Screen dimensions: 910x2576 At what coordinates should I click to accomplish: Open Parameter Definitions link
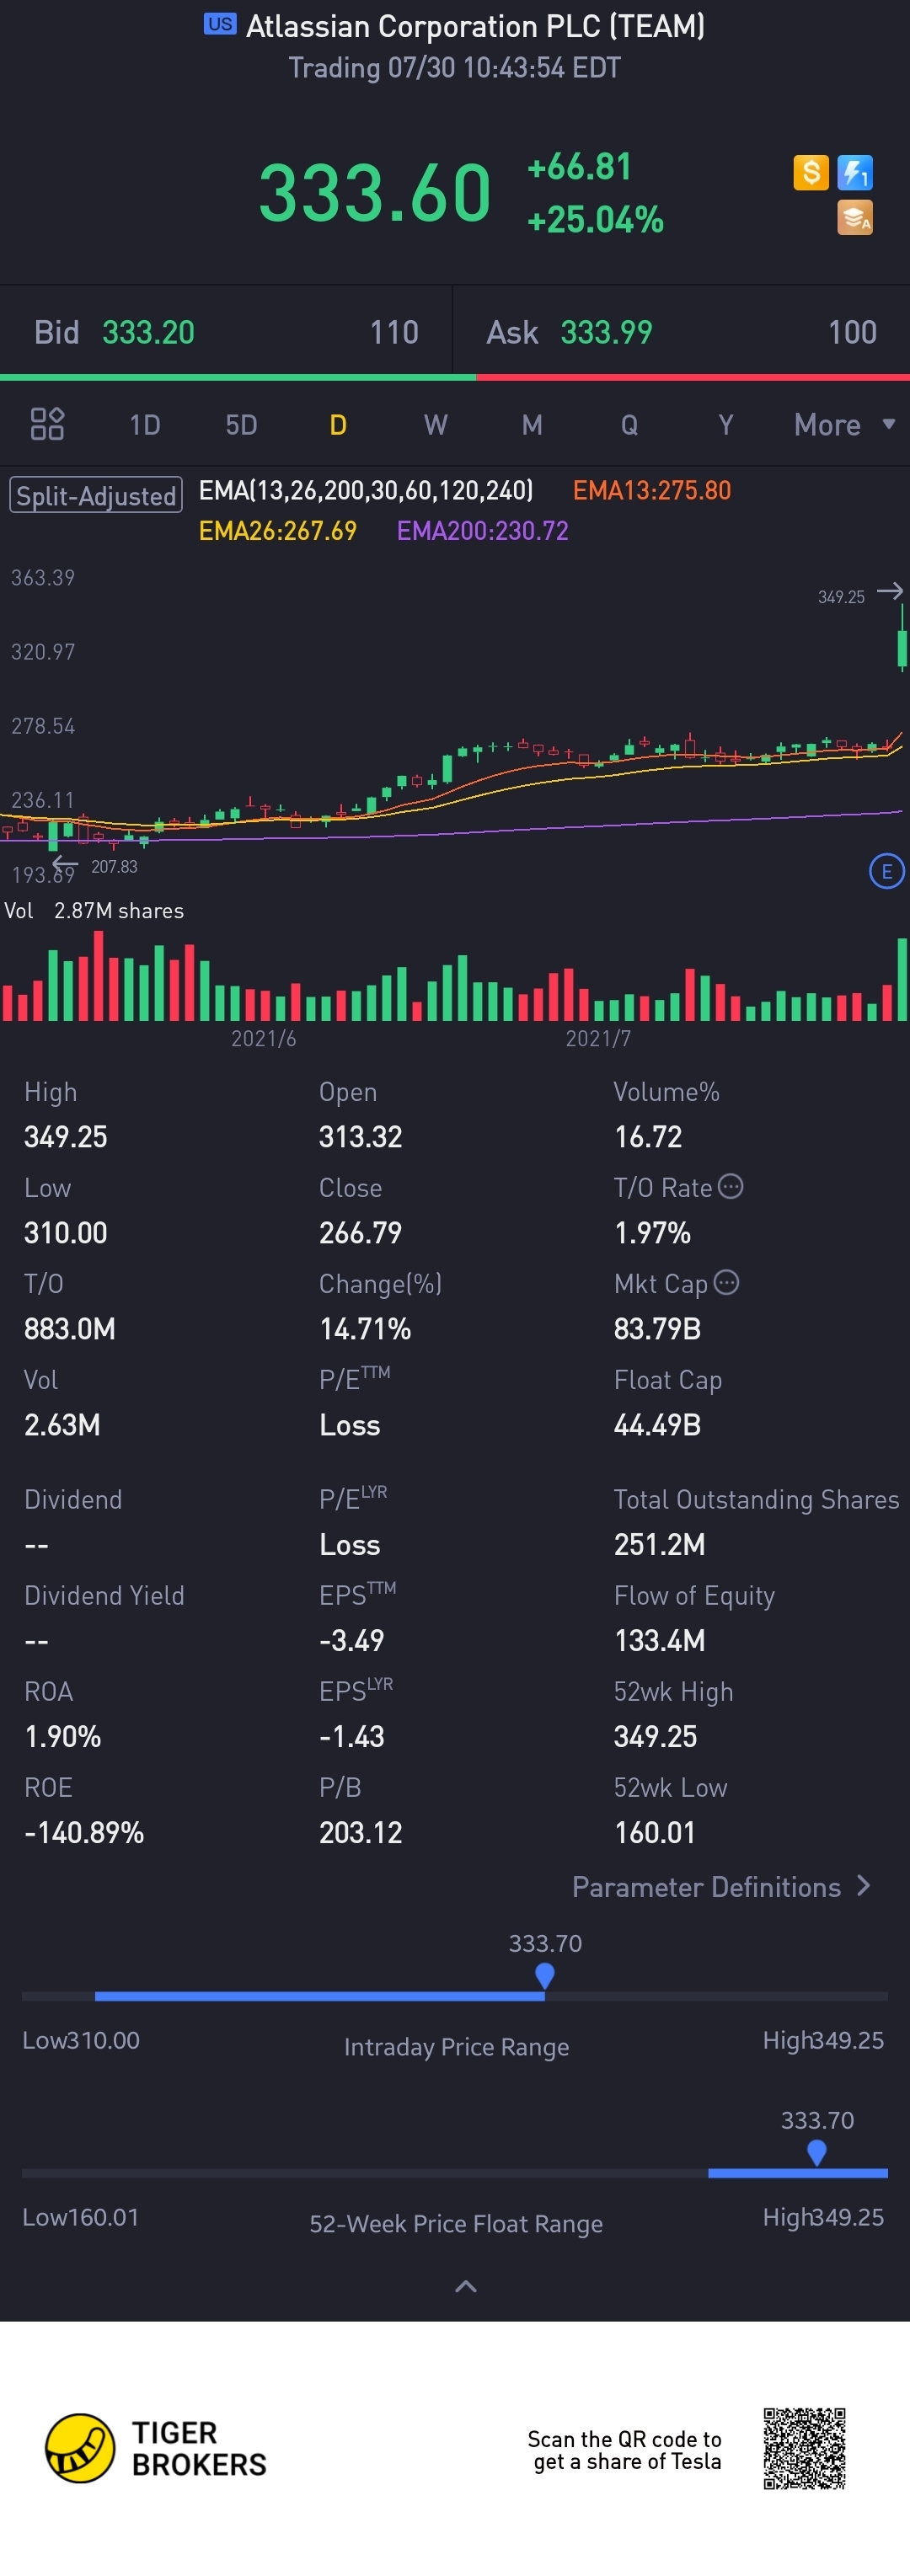tap(721, 1886)
